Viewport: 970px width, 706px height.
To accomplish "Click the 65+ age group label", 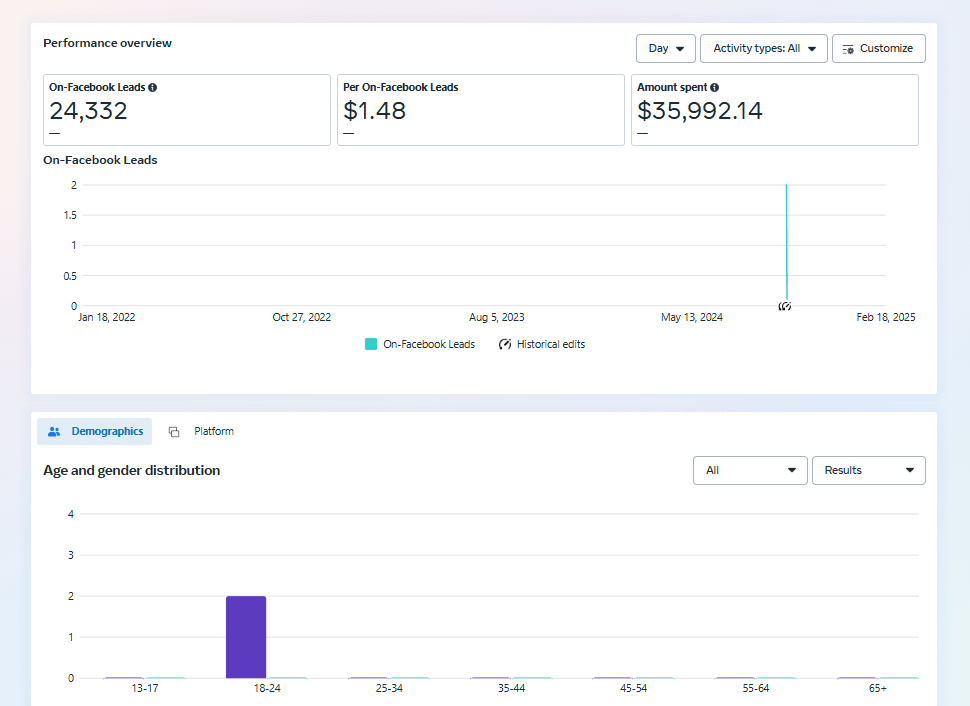I will pos(877,689).
